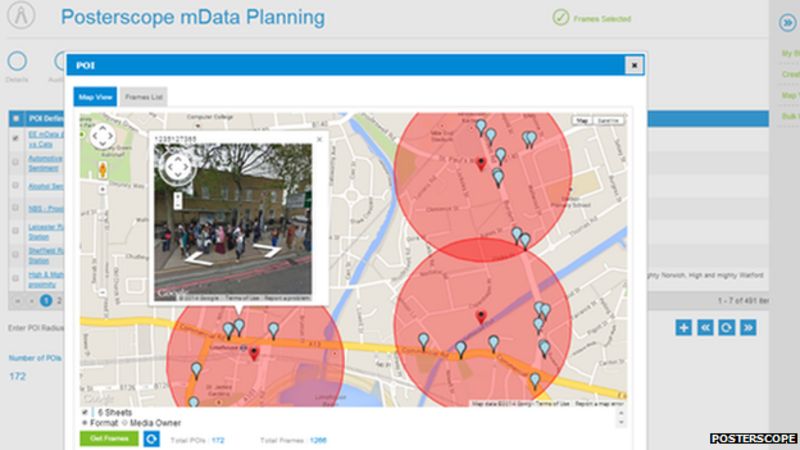Click the blue frame pin near St James Gardens

click(196, 370)
